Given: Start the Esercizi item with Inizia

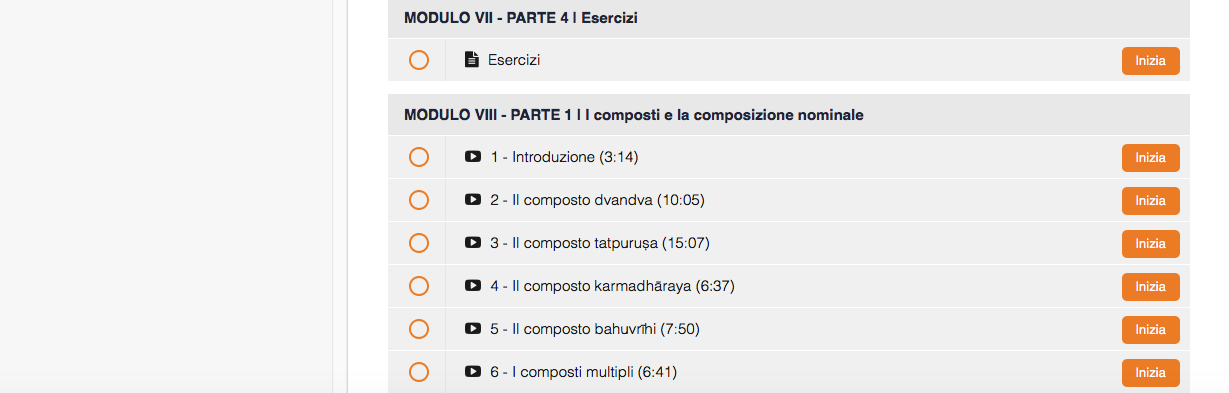Looking at the screenshot, I should pos(1150,61).
